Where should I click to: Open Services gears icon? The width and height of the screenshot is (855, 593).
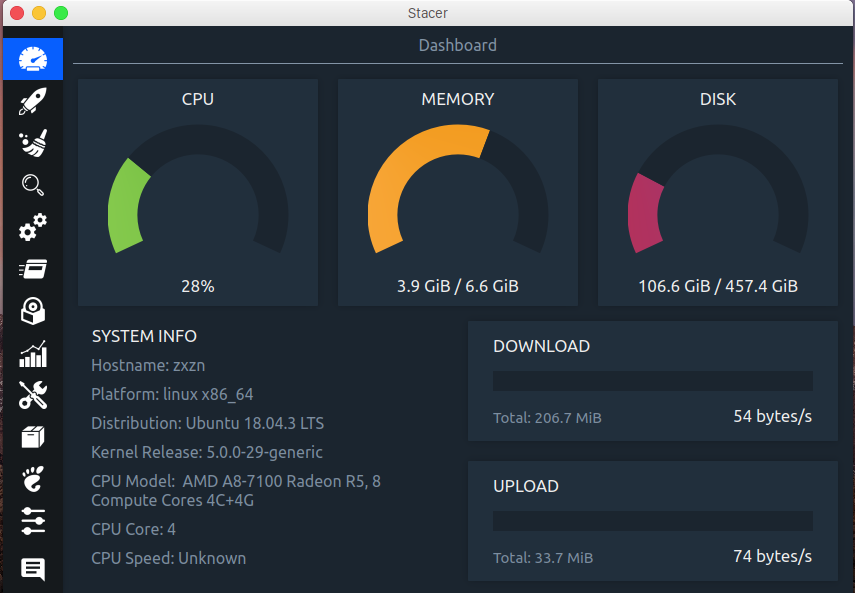click(x=33, y=227)
